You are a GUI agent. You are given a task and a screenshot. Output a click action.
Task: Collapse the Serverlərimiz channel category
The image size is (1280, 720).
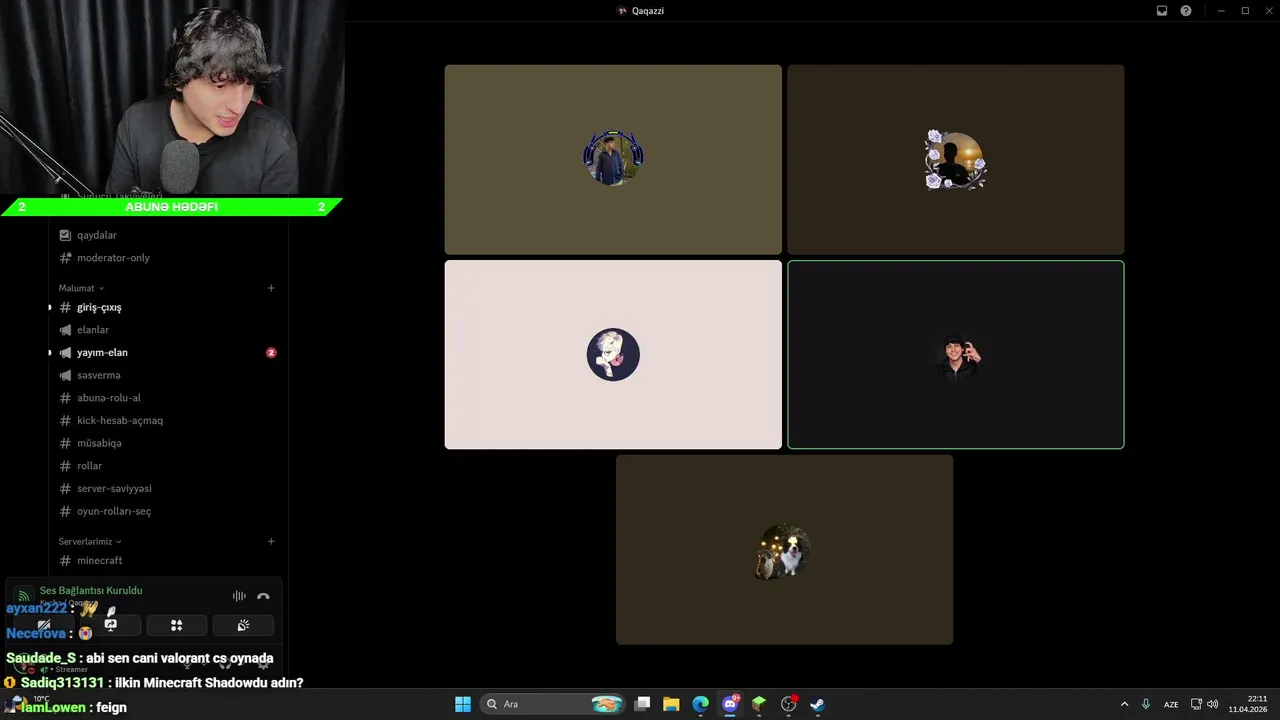(90, 541)
